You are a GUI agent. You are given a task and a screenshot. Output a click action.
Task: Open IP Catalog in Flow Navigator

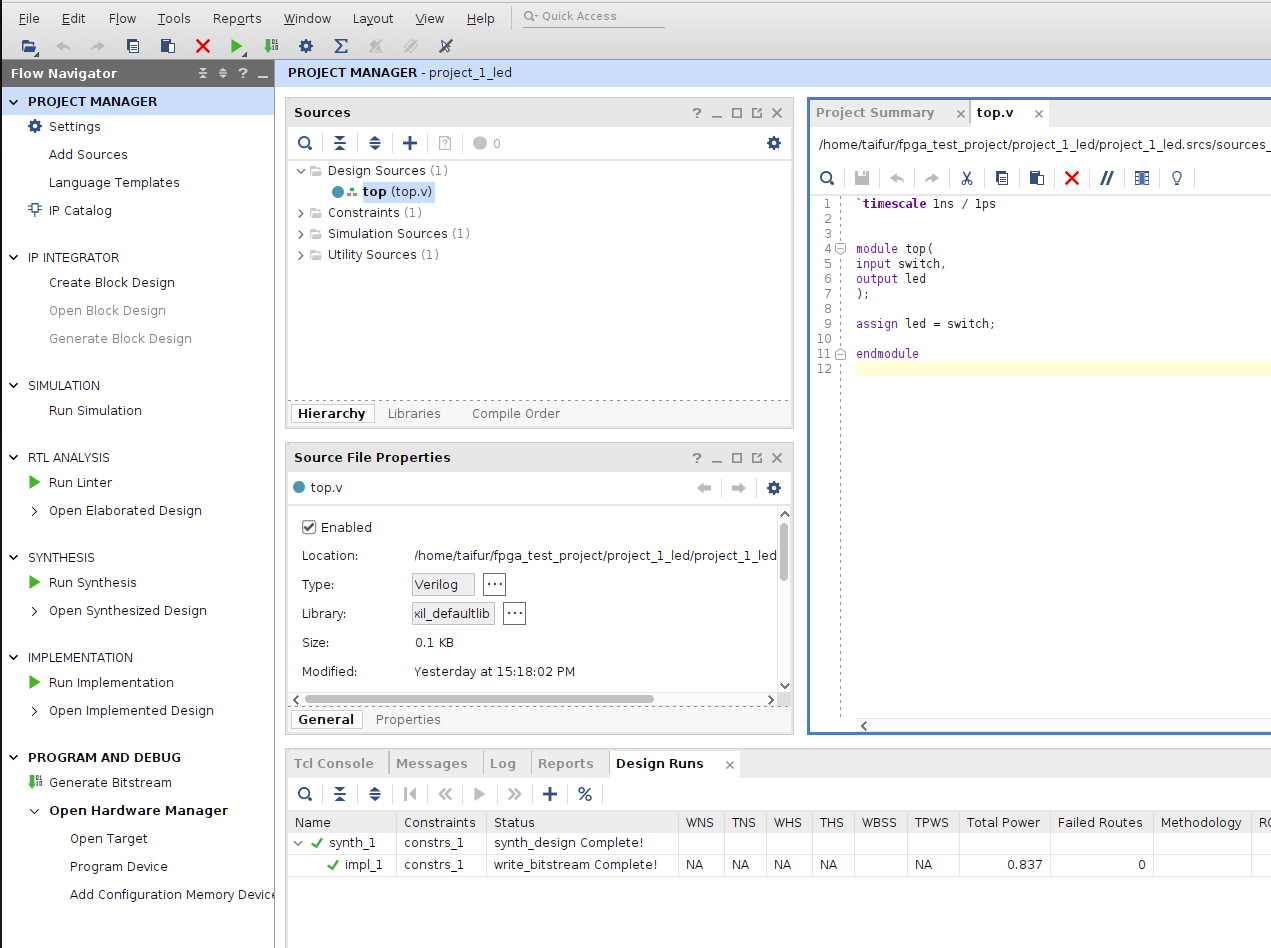point(80,210)
